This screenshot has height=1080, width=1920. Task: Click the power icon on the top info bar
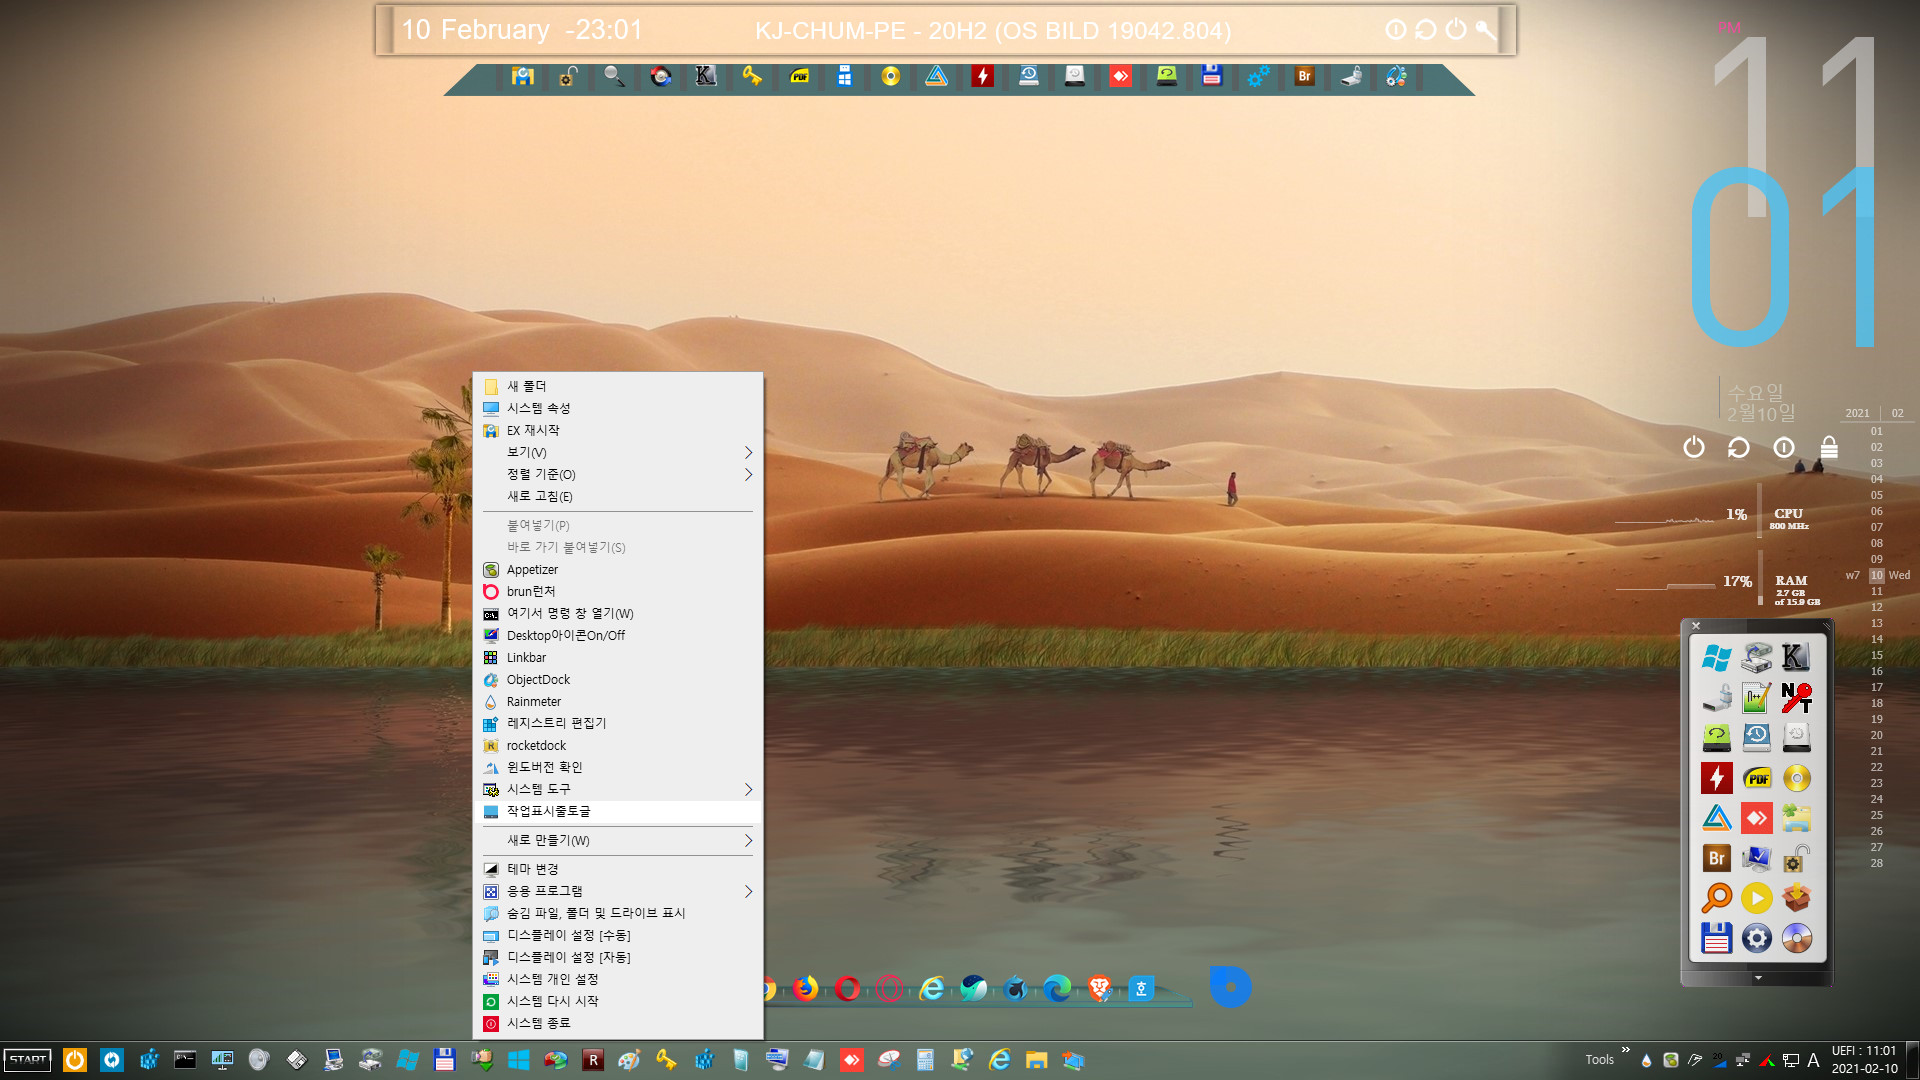[x=1456, y=30]
